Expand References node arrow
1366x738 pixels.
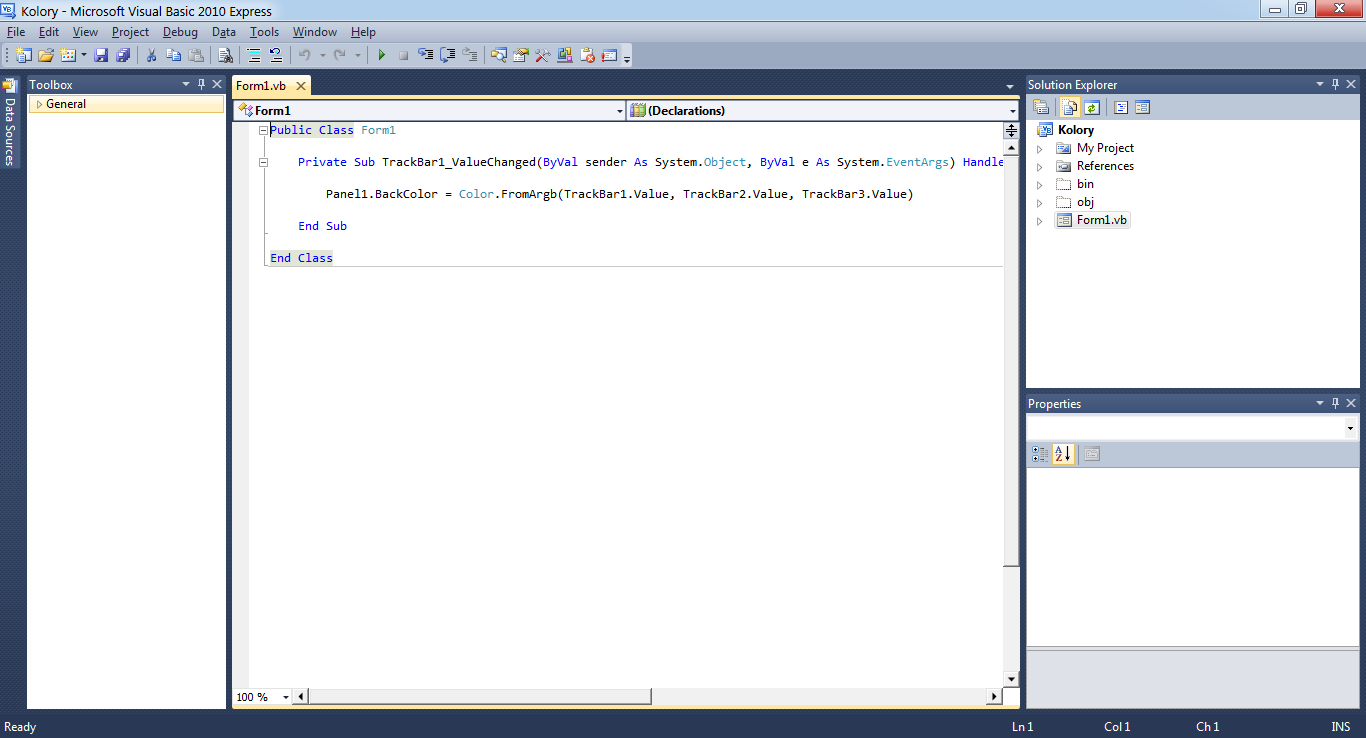1040,166
